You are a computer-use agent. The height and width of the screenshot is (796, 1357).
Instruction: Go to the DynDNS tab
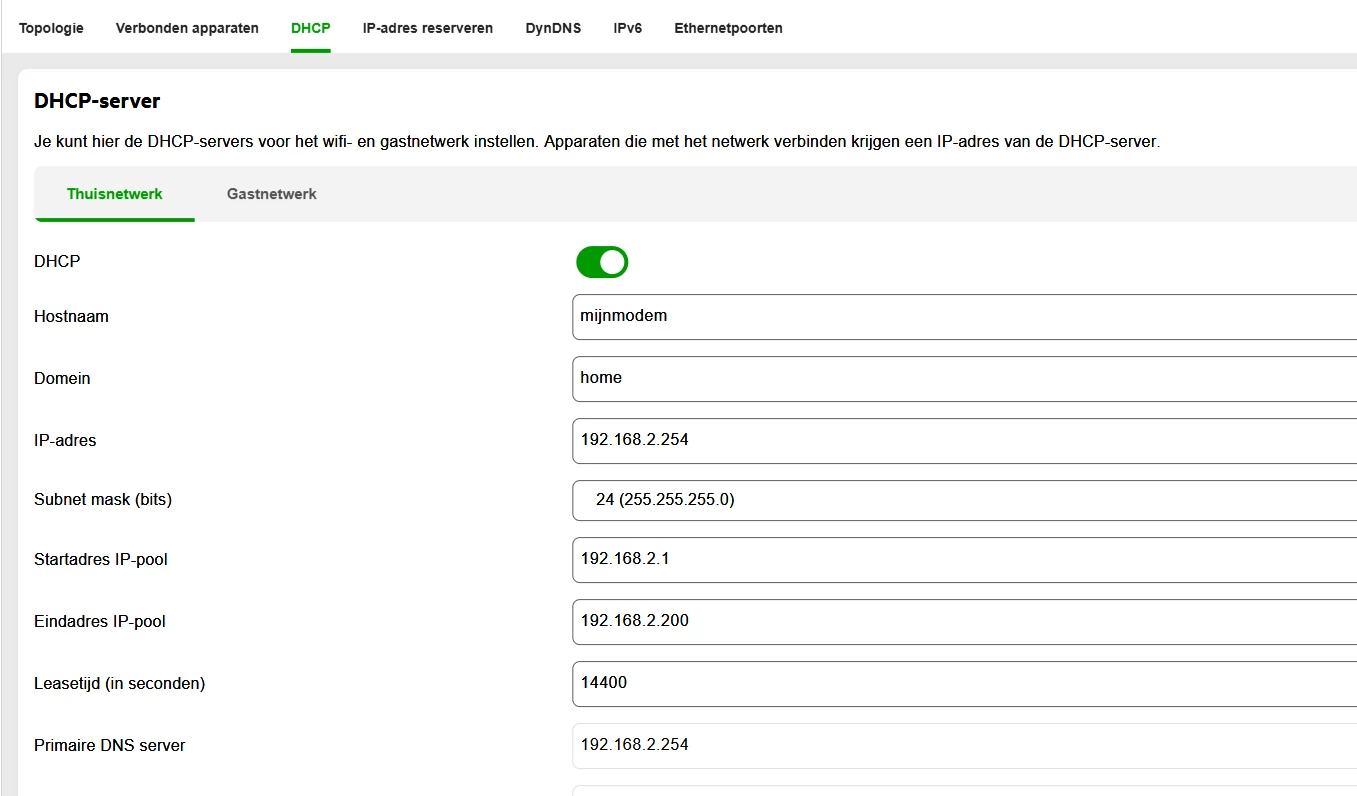tap(553, 28)
